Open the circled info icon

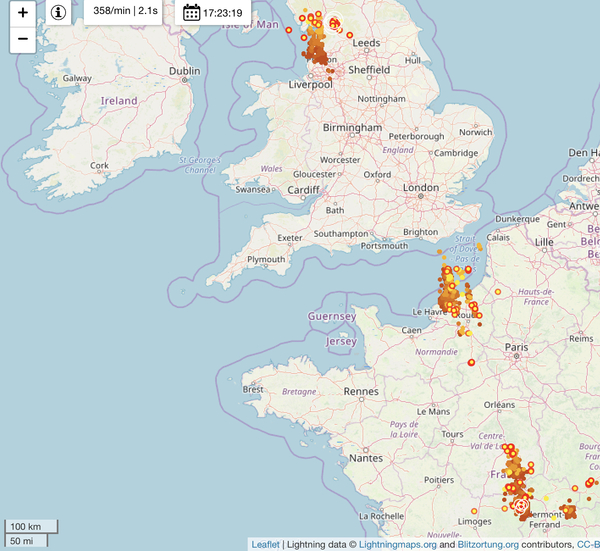[59, 13]
